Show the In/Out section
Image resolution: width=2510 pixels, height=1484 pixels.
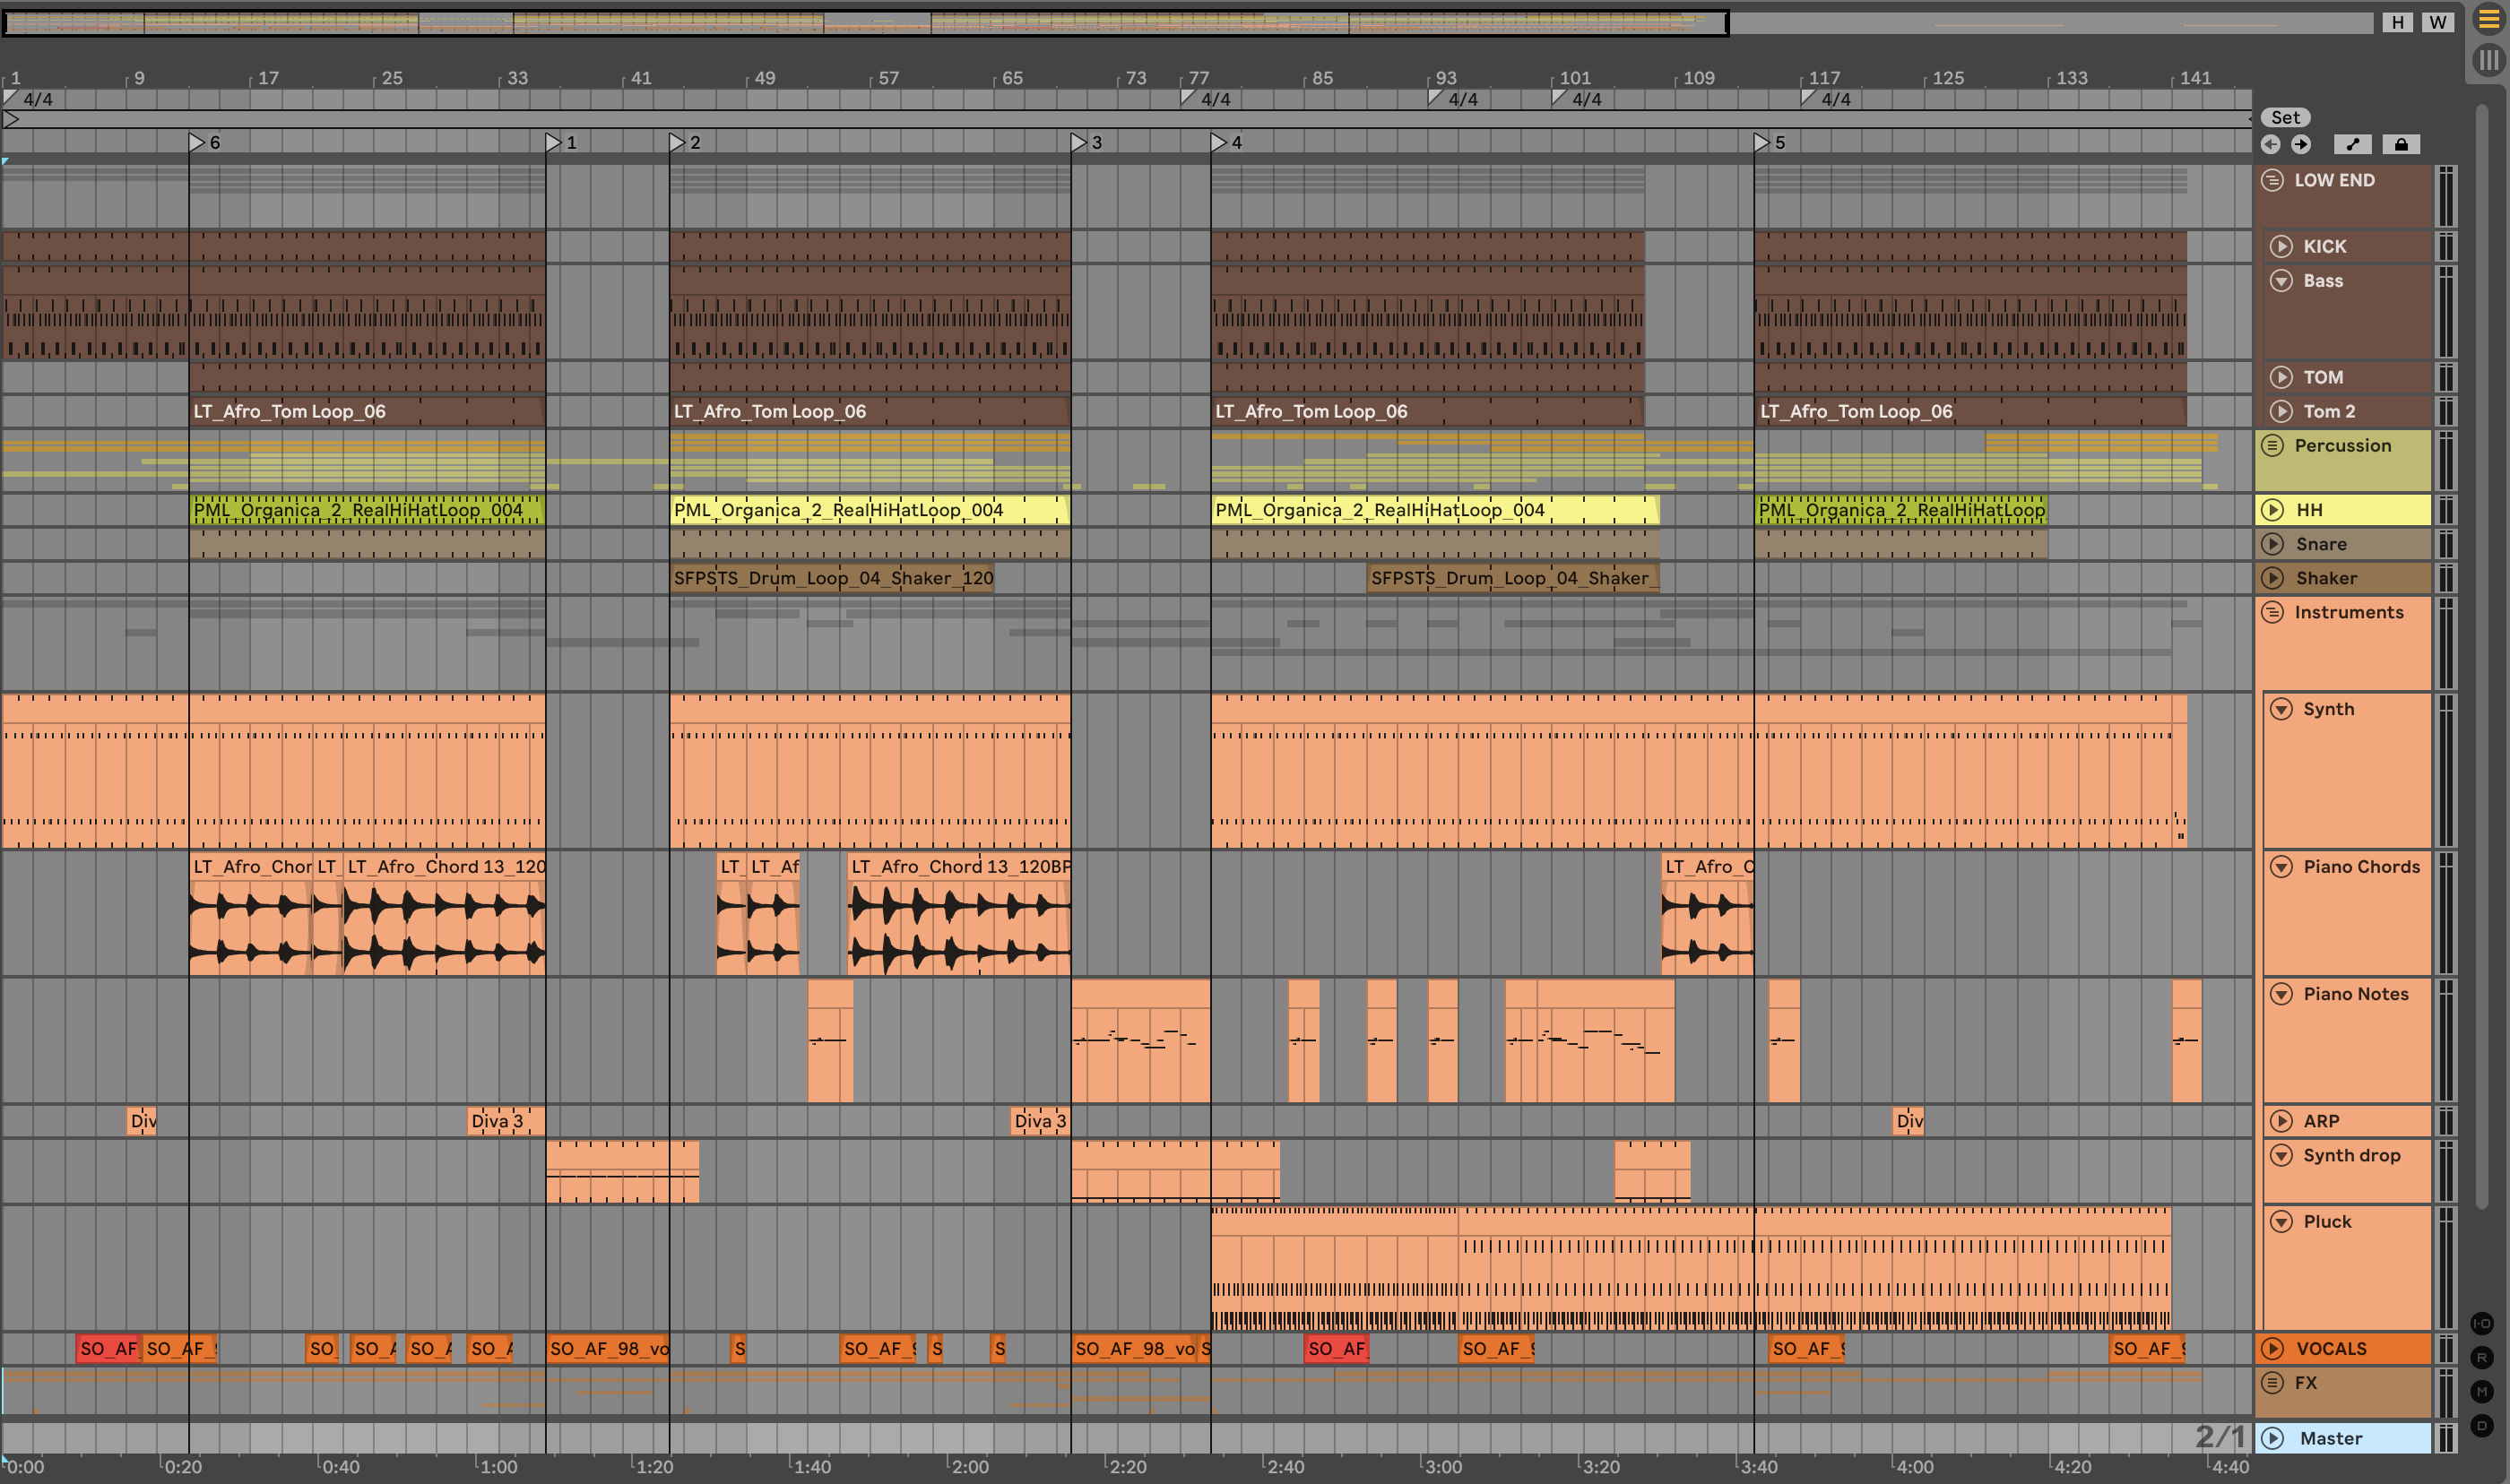pos(2482,1324)
